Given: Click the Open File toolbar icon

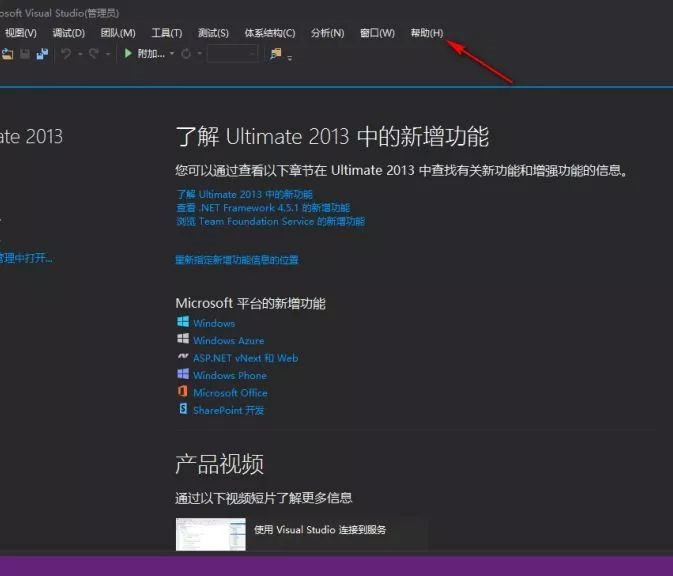Looking at the screenshot, I should pos(7,54).
